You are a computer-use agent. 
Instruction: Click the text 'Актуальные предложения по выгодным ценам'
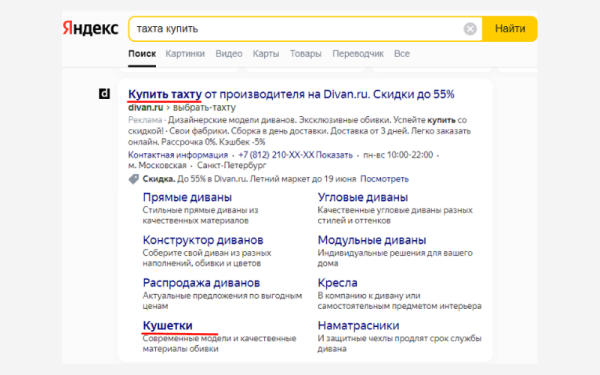pos(222,301)
